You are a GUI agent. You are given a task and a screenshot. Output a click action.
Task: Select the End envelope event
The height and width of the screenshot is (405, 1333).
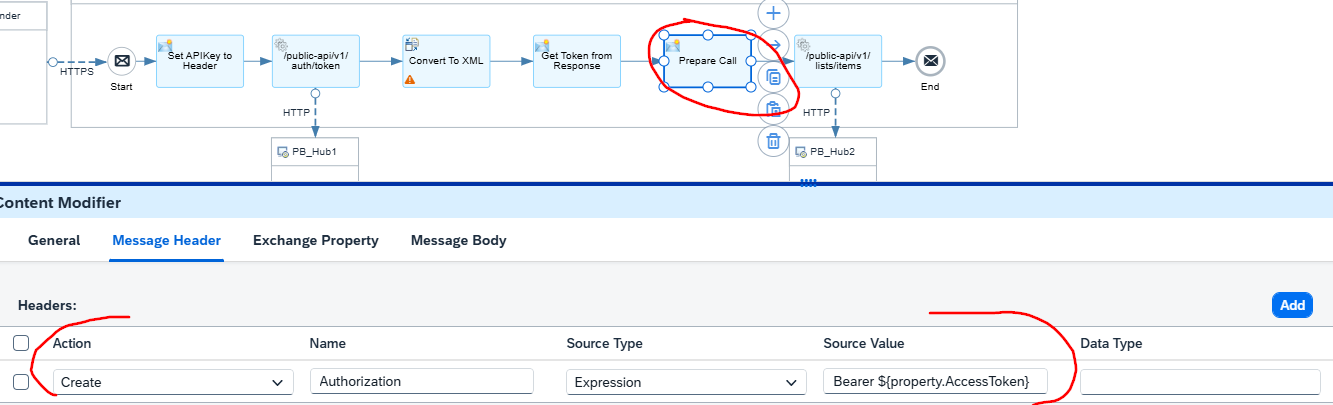point(930,61)
